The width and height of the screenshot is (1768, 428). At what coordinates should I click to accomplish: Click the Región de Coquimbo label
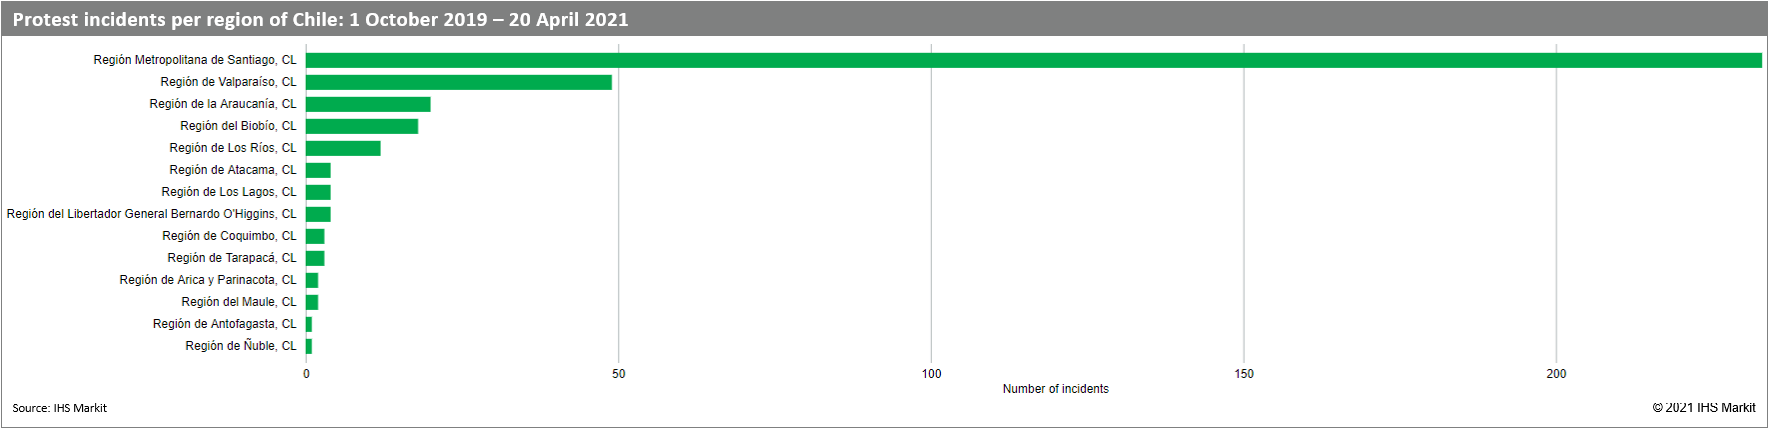click(x=229, y=236)
